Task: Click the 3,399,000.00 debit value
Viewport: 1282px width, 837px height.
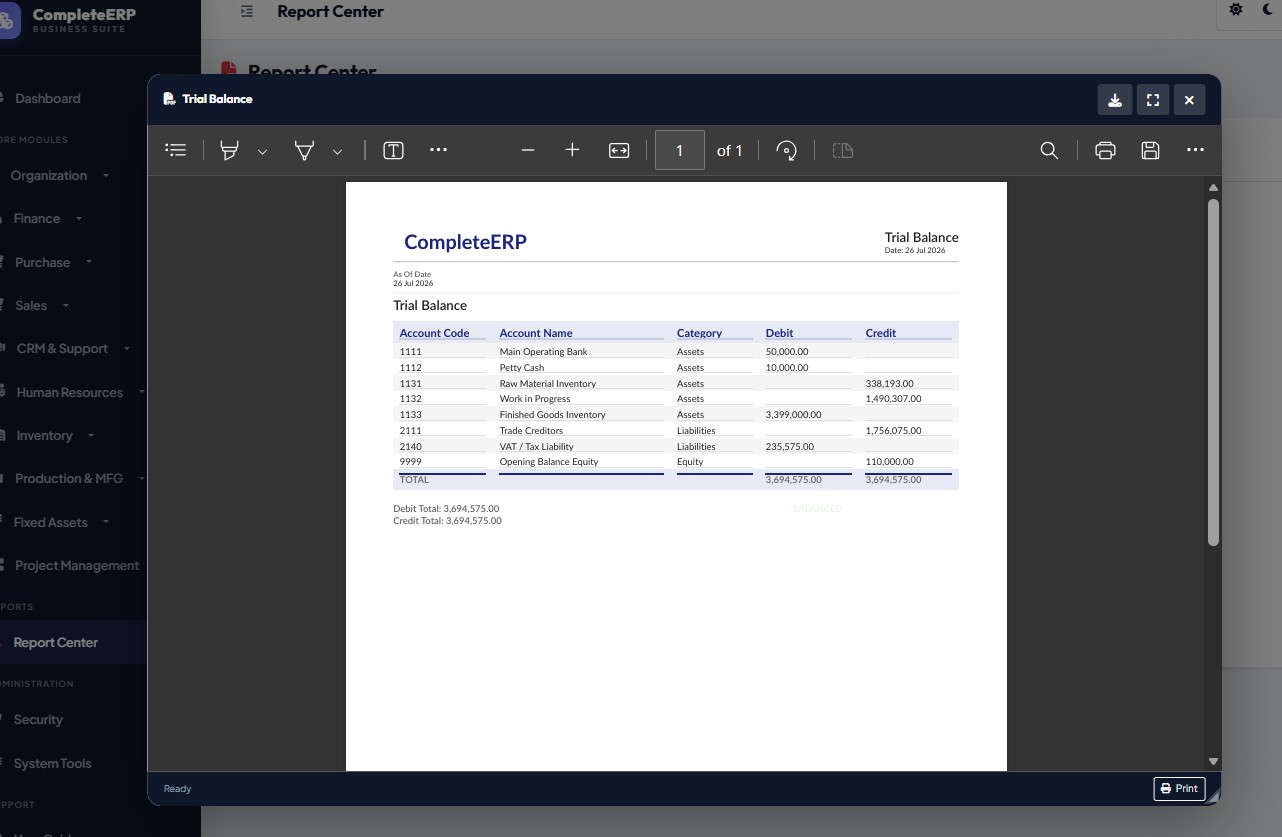Action: 793,415
